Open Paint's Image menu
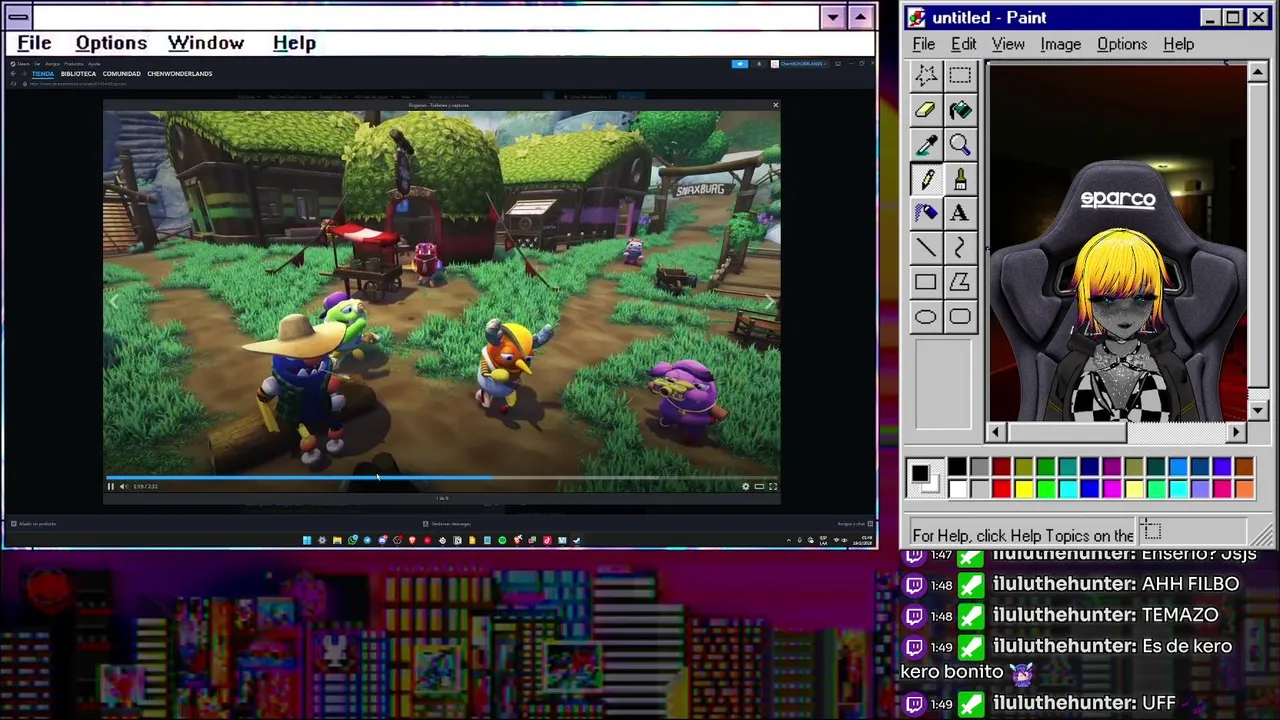Screen dimensions: 1280x720 1060,44
